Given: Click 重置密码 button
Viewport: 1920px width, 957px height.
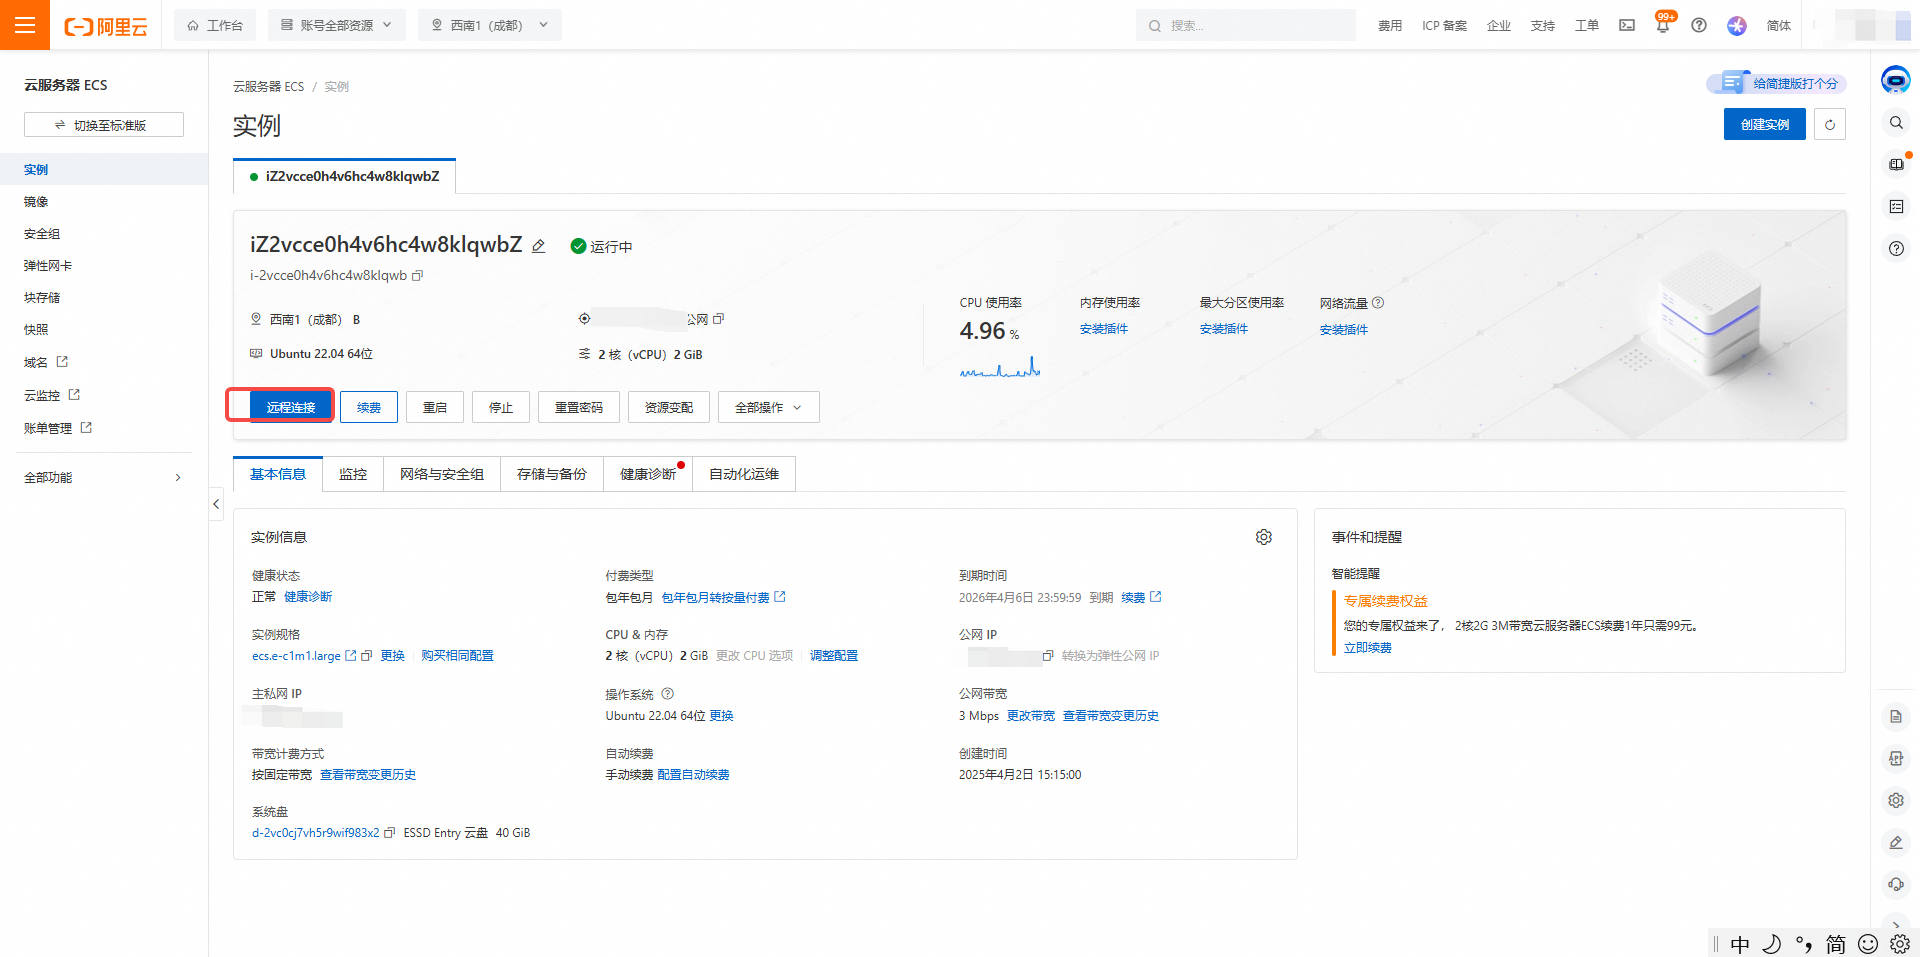Looking at the screenshot, I should click(x=579, y=407).
